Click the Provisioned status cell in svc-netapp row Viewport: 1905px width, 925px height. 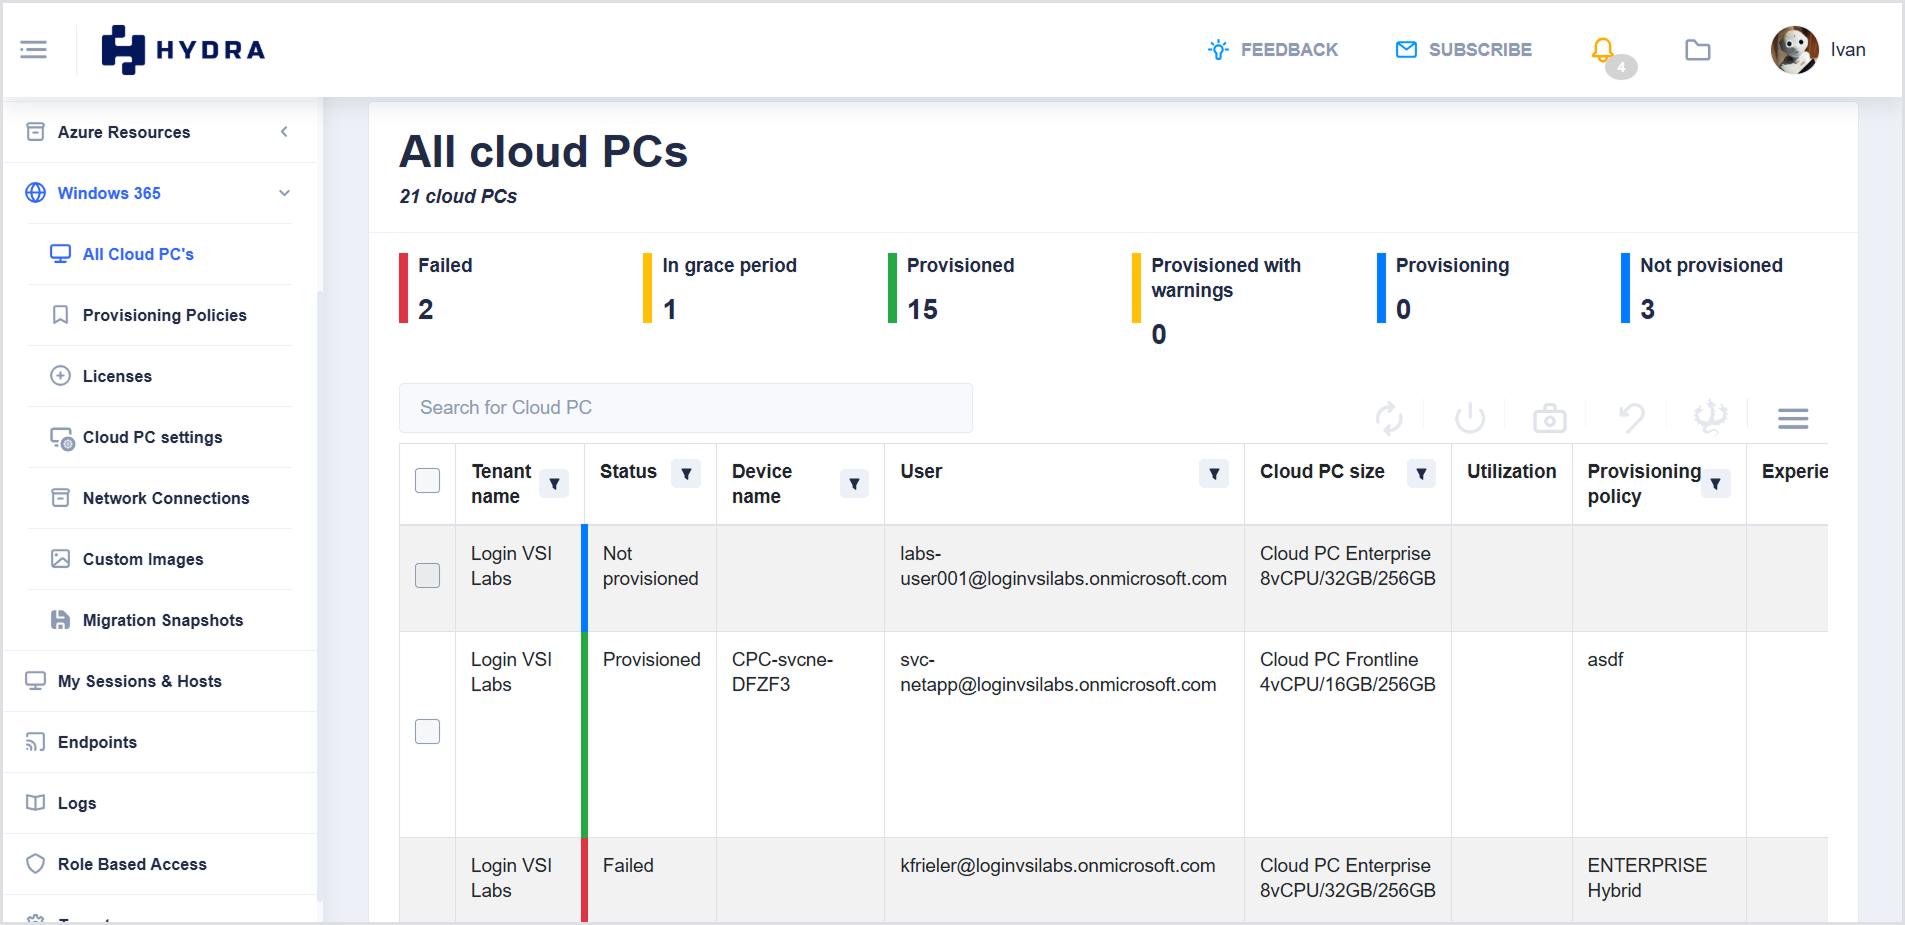652,660
